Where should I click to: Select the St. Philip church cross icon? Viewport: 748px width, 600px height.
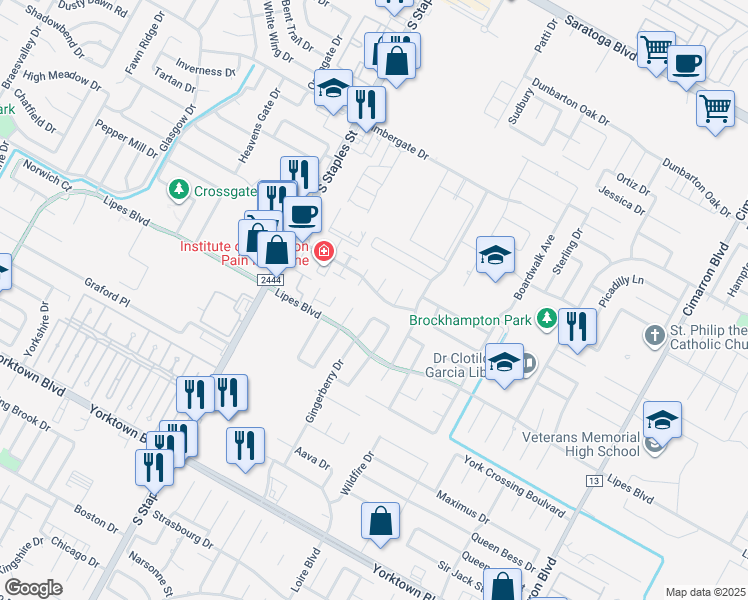(654, 336)
